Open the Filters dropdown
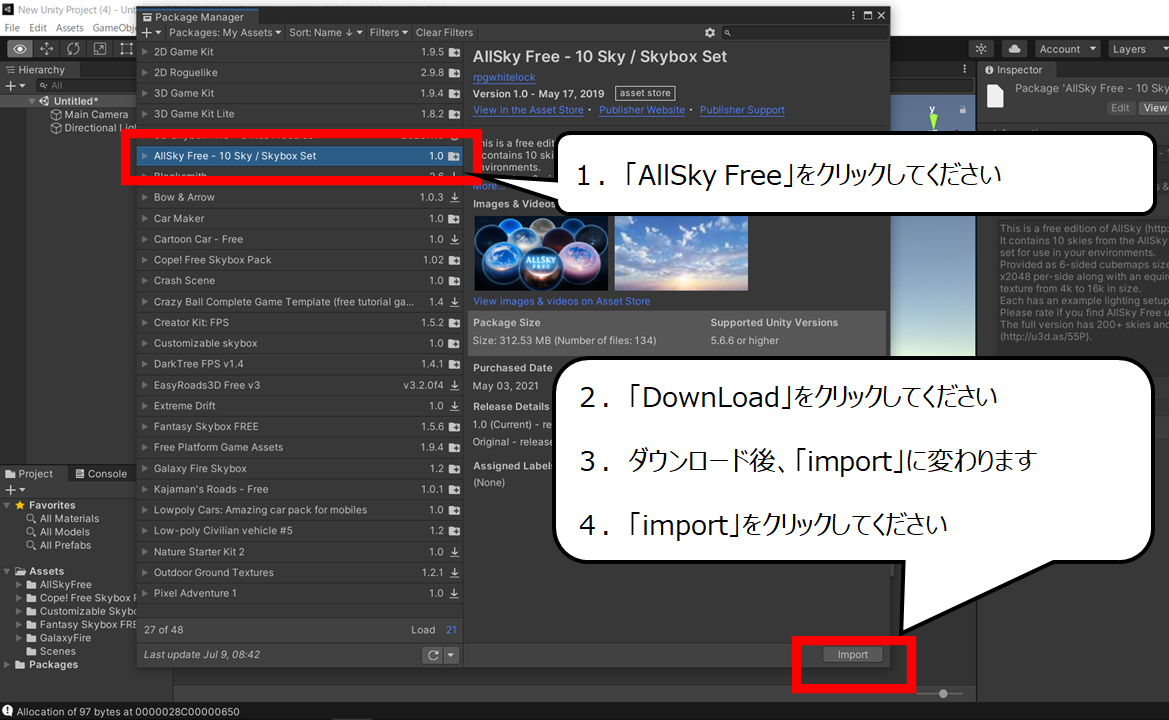This screenshot has width=1169, height=720. point(388,33)
